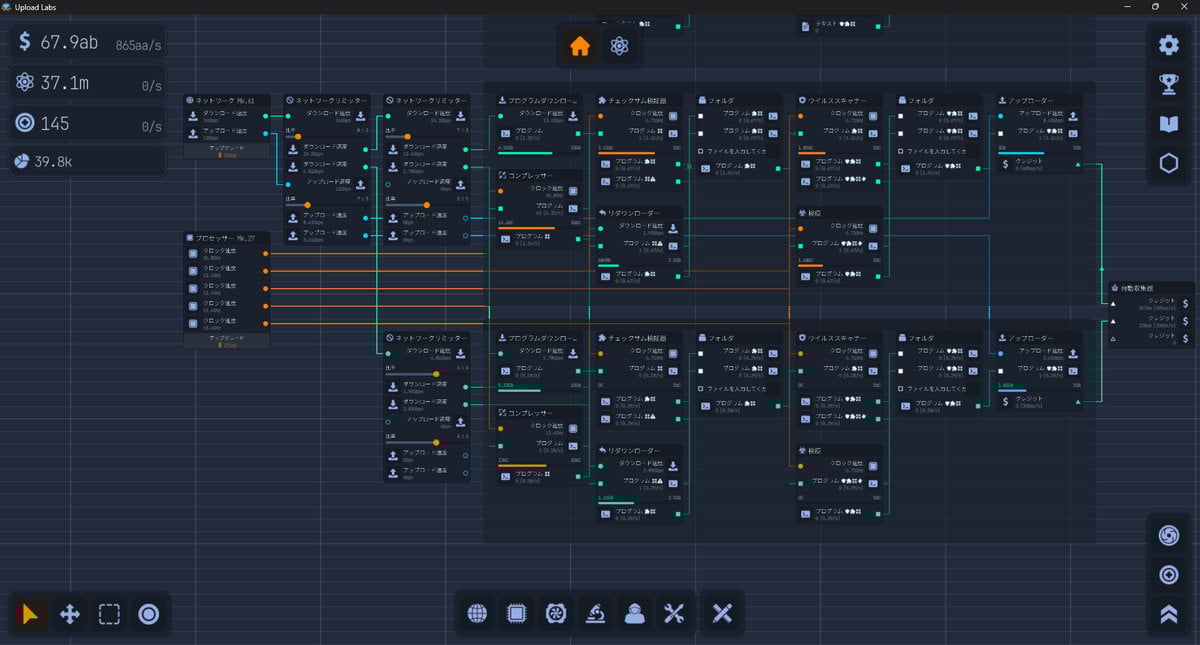Click アップグレード button on ネットワーク Mk.61 node
This screenshot has width=1200, height=645.
point(227,151)
